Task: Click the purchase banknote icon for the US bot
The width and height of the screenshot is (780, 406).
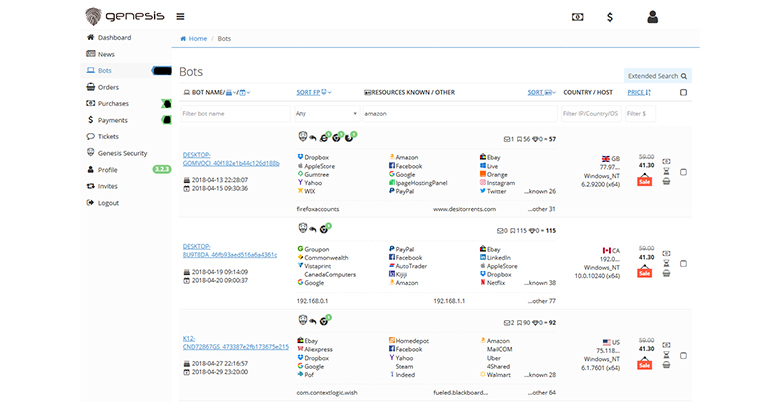Action: click(x=667, y=345)
